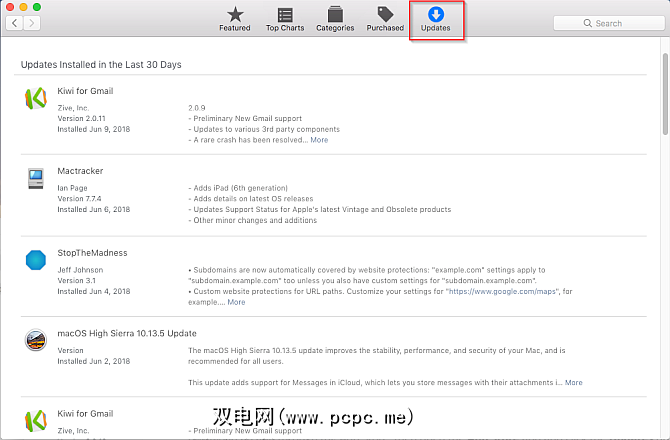Go forward with the right arrow
The image size is (670, 440).
32,23
